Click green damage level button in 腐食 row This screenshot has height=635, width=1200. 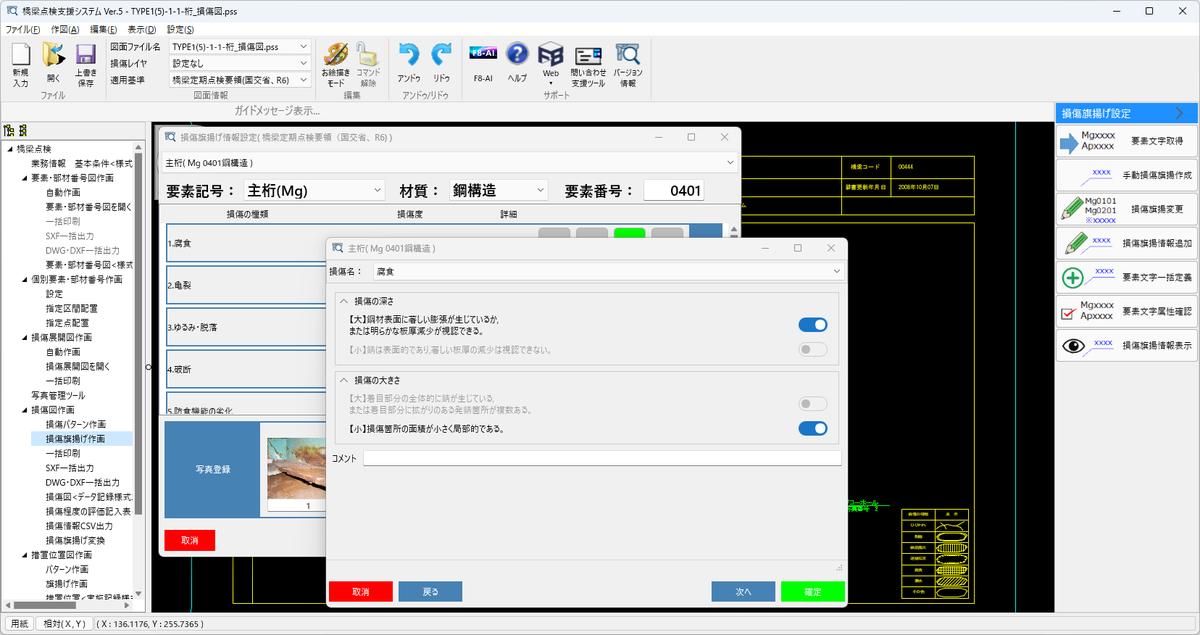coord(629,234)
